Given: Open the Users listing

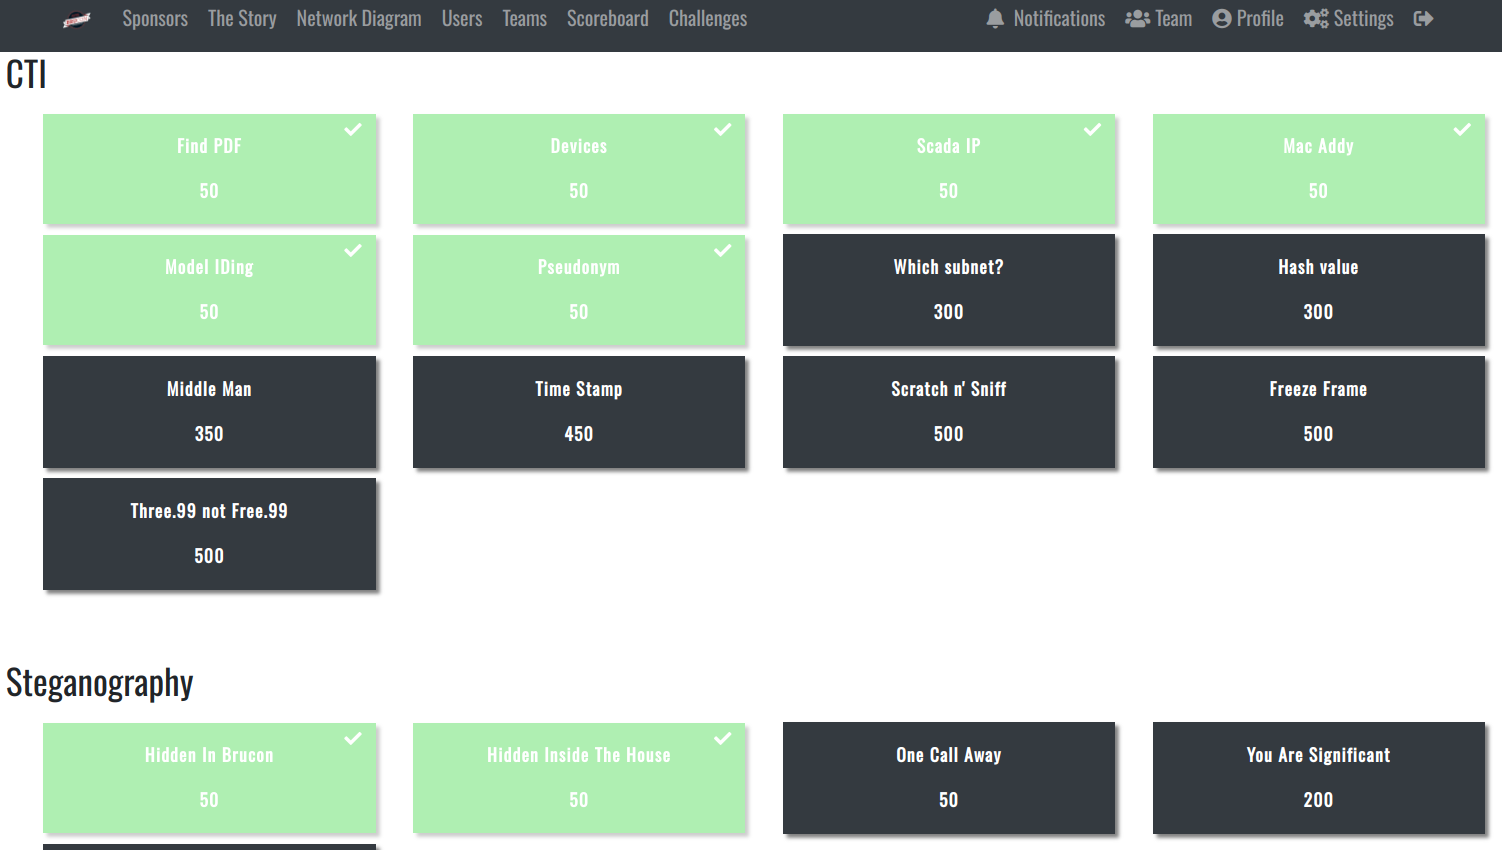Looking at the screenshot, I should pos(461,18).
